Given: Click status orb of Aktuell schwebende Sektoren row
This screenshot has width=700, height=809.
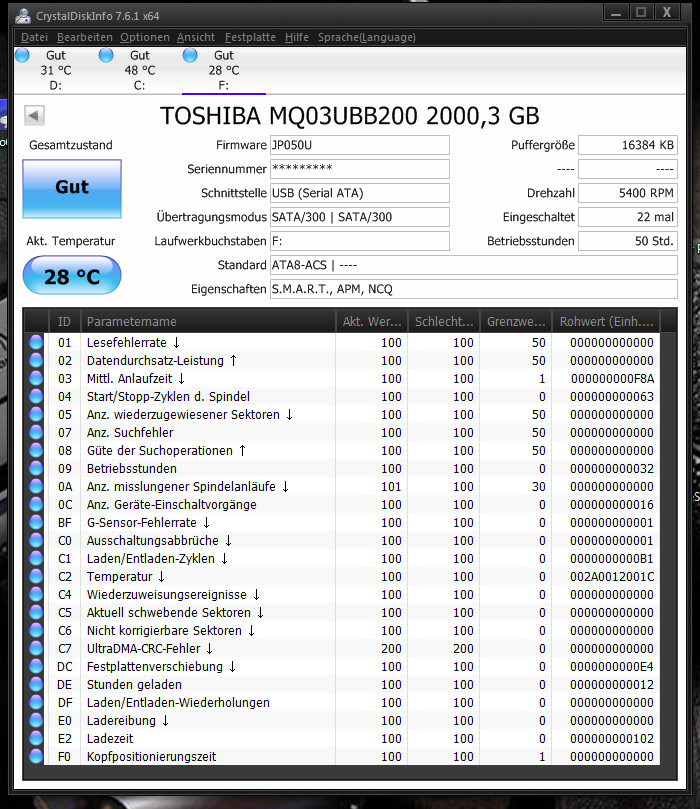Looking at the screenshot, I should [x=36, y=612].
